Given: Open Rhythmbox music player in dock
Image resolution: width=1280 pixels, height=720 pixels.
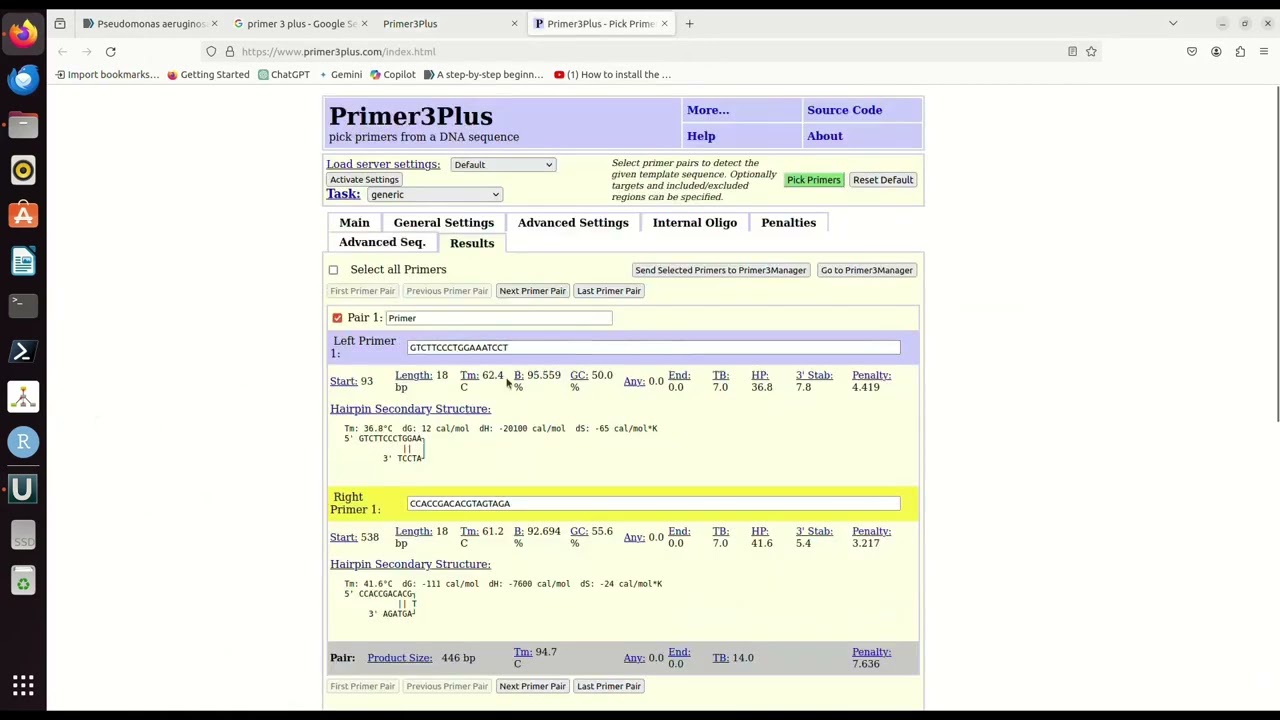Looking at the screenshot, I should pyautogui.click(x=23, y=170).
